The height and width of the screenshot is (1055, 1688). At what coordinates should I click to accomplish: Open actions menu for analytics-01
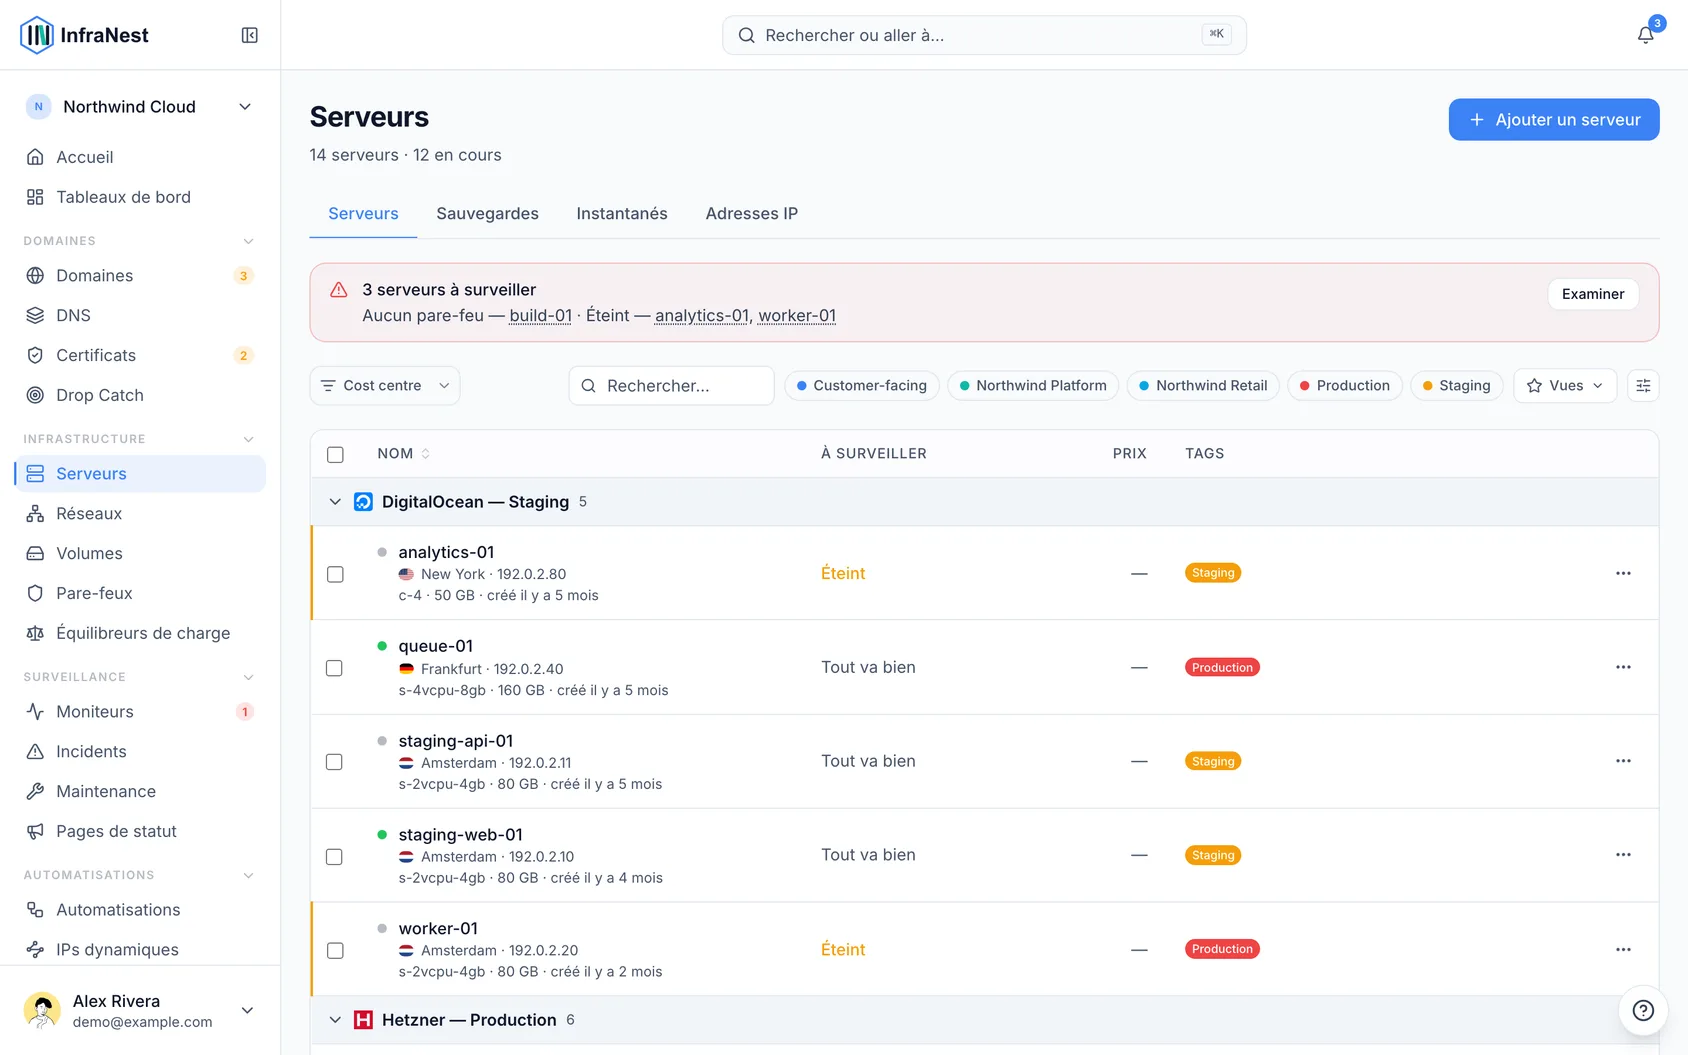coord(1623,573)
